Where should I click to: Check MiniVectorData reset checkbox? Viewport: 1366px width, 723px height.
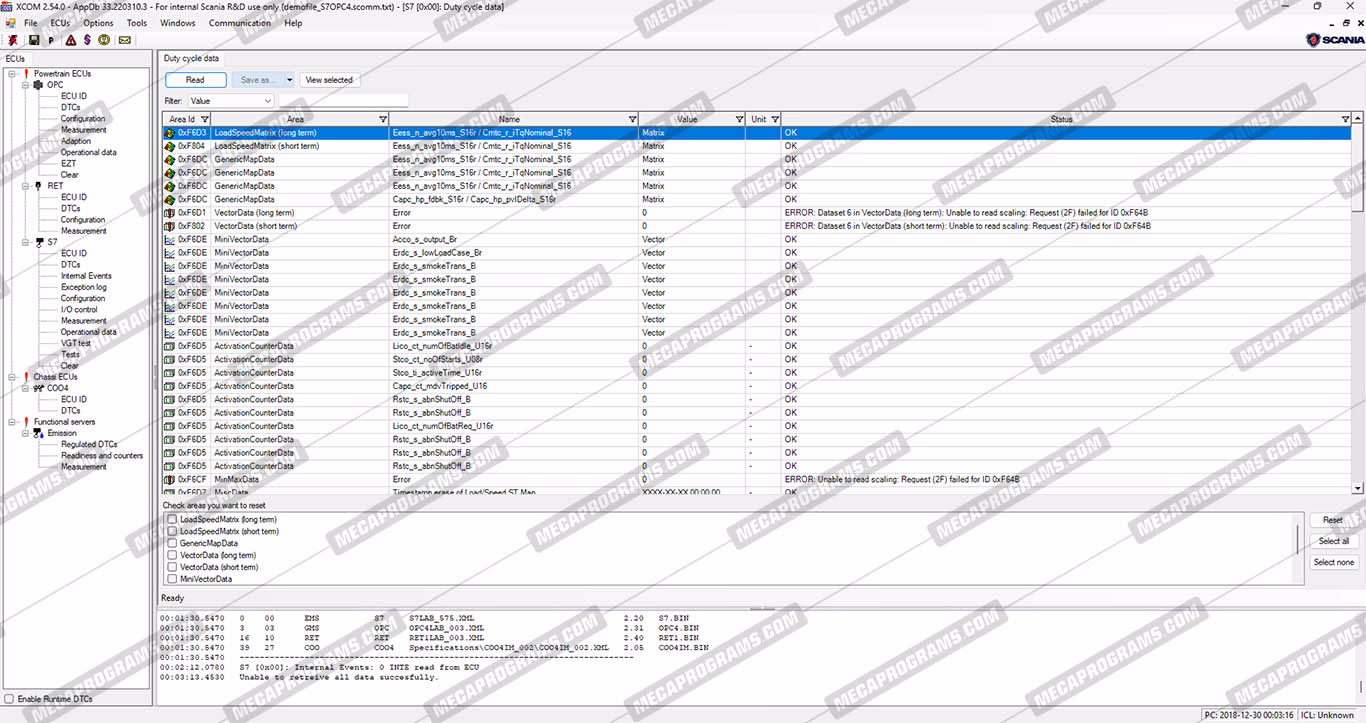172,579
